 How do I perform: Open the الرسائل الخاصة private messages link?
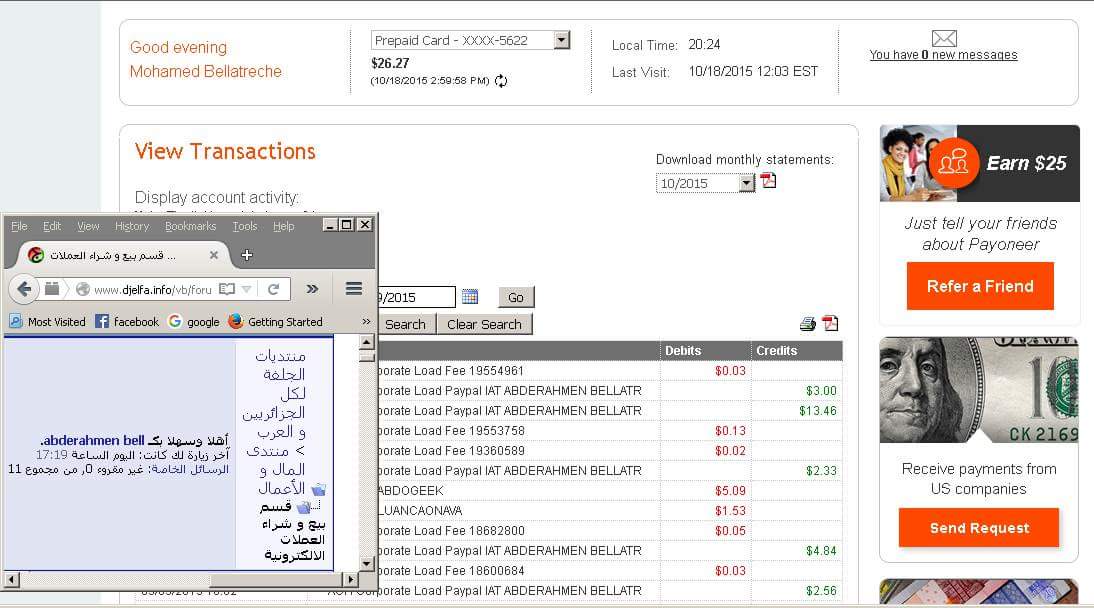click(x=190, y=469)
